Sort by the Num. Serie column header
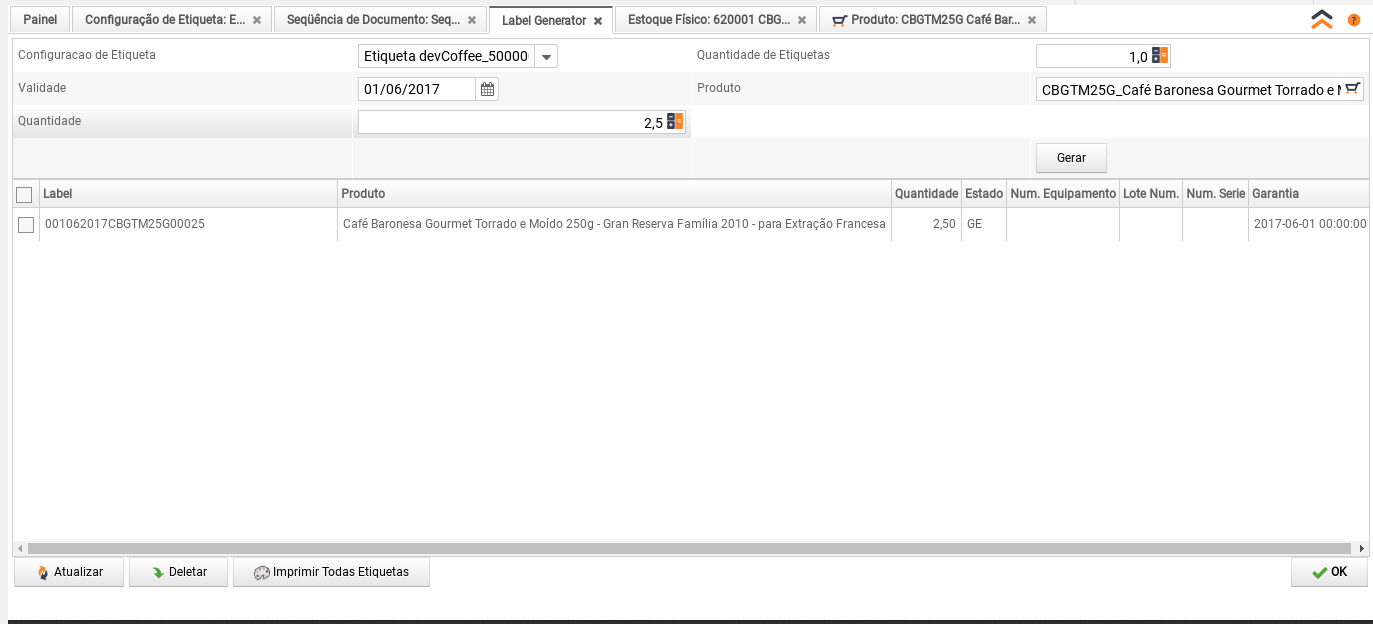 [x=1215, y=194]
